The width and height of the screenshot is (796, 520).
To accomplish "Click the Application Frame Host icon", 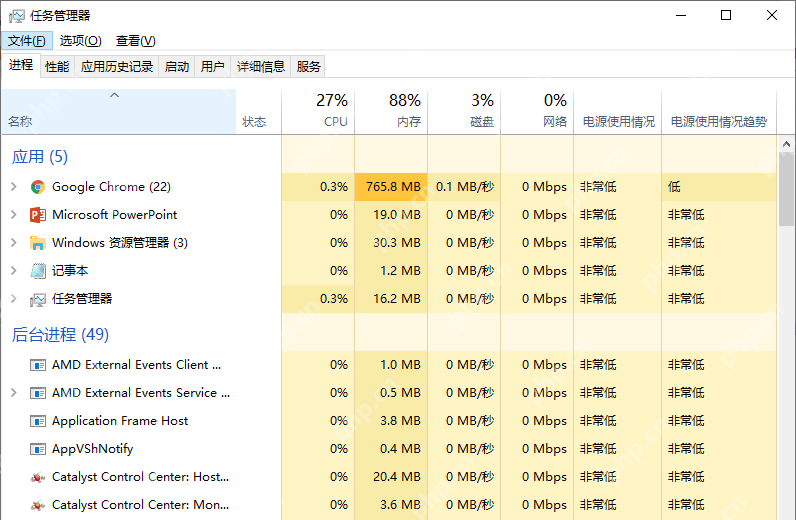I will (x=38, y=421).
